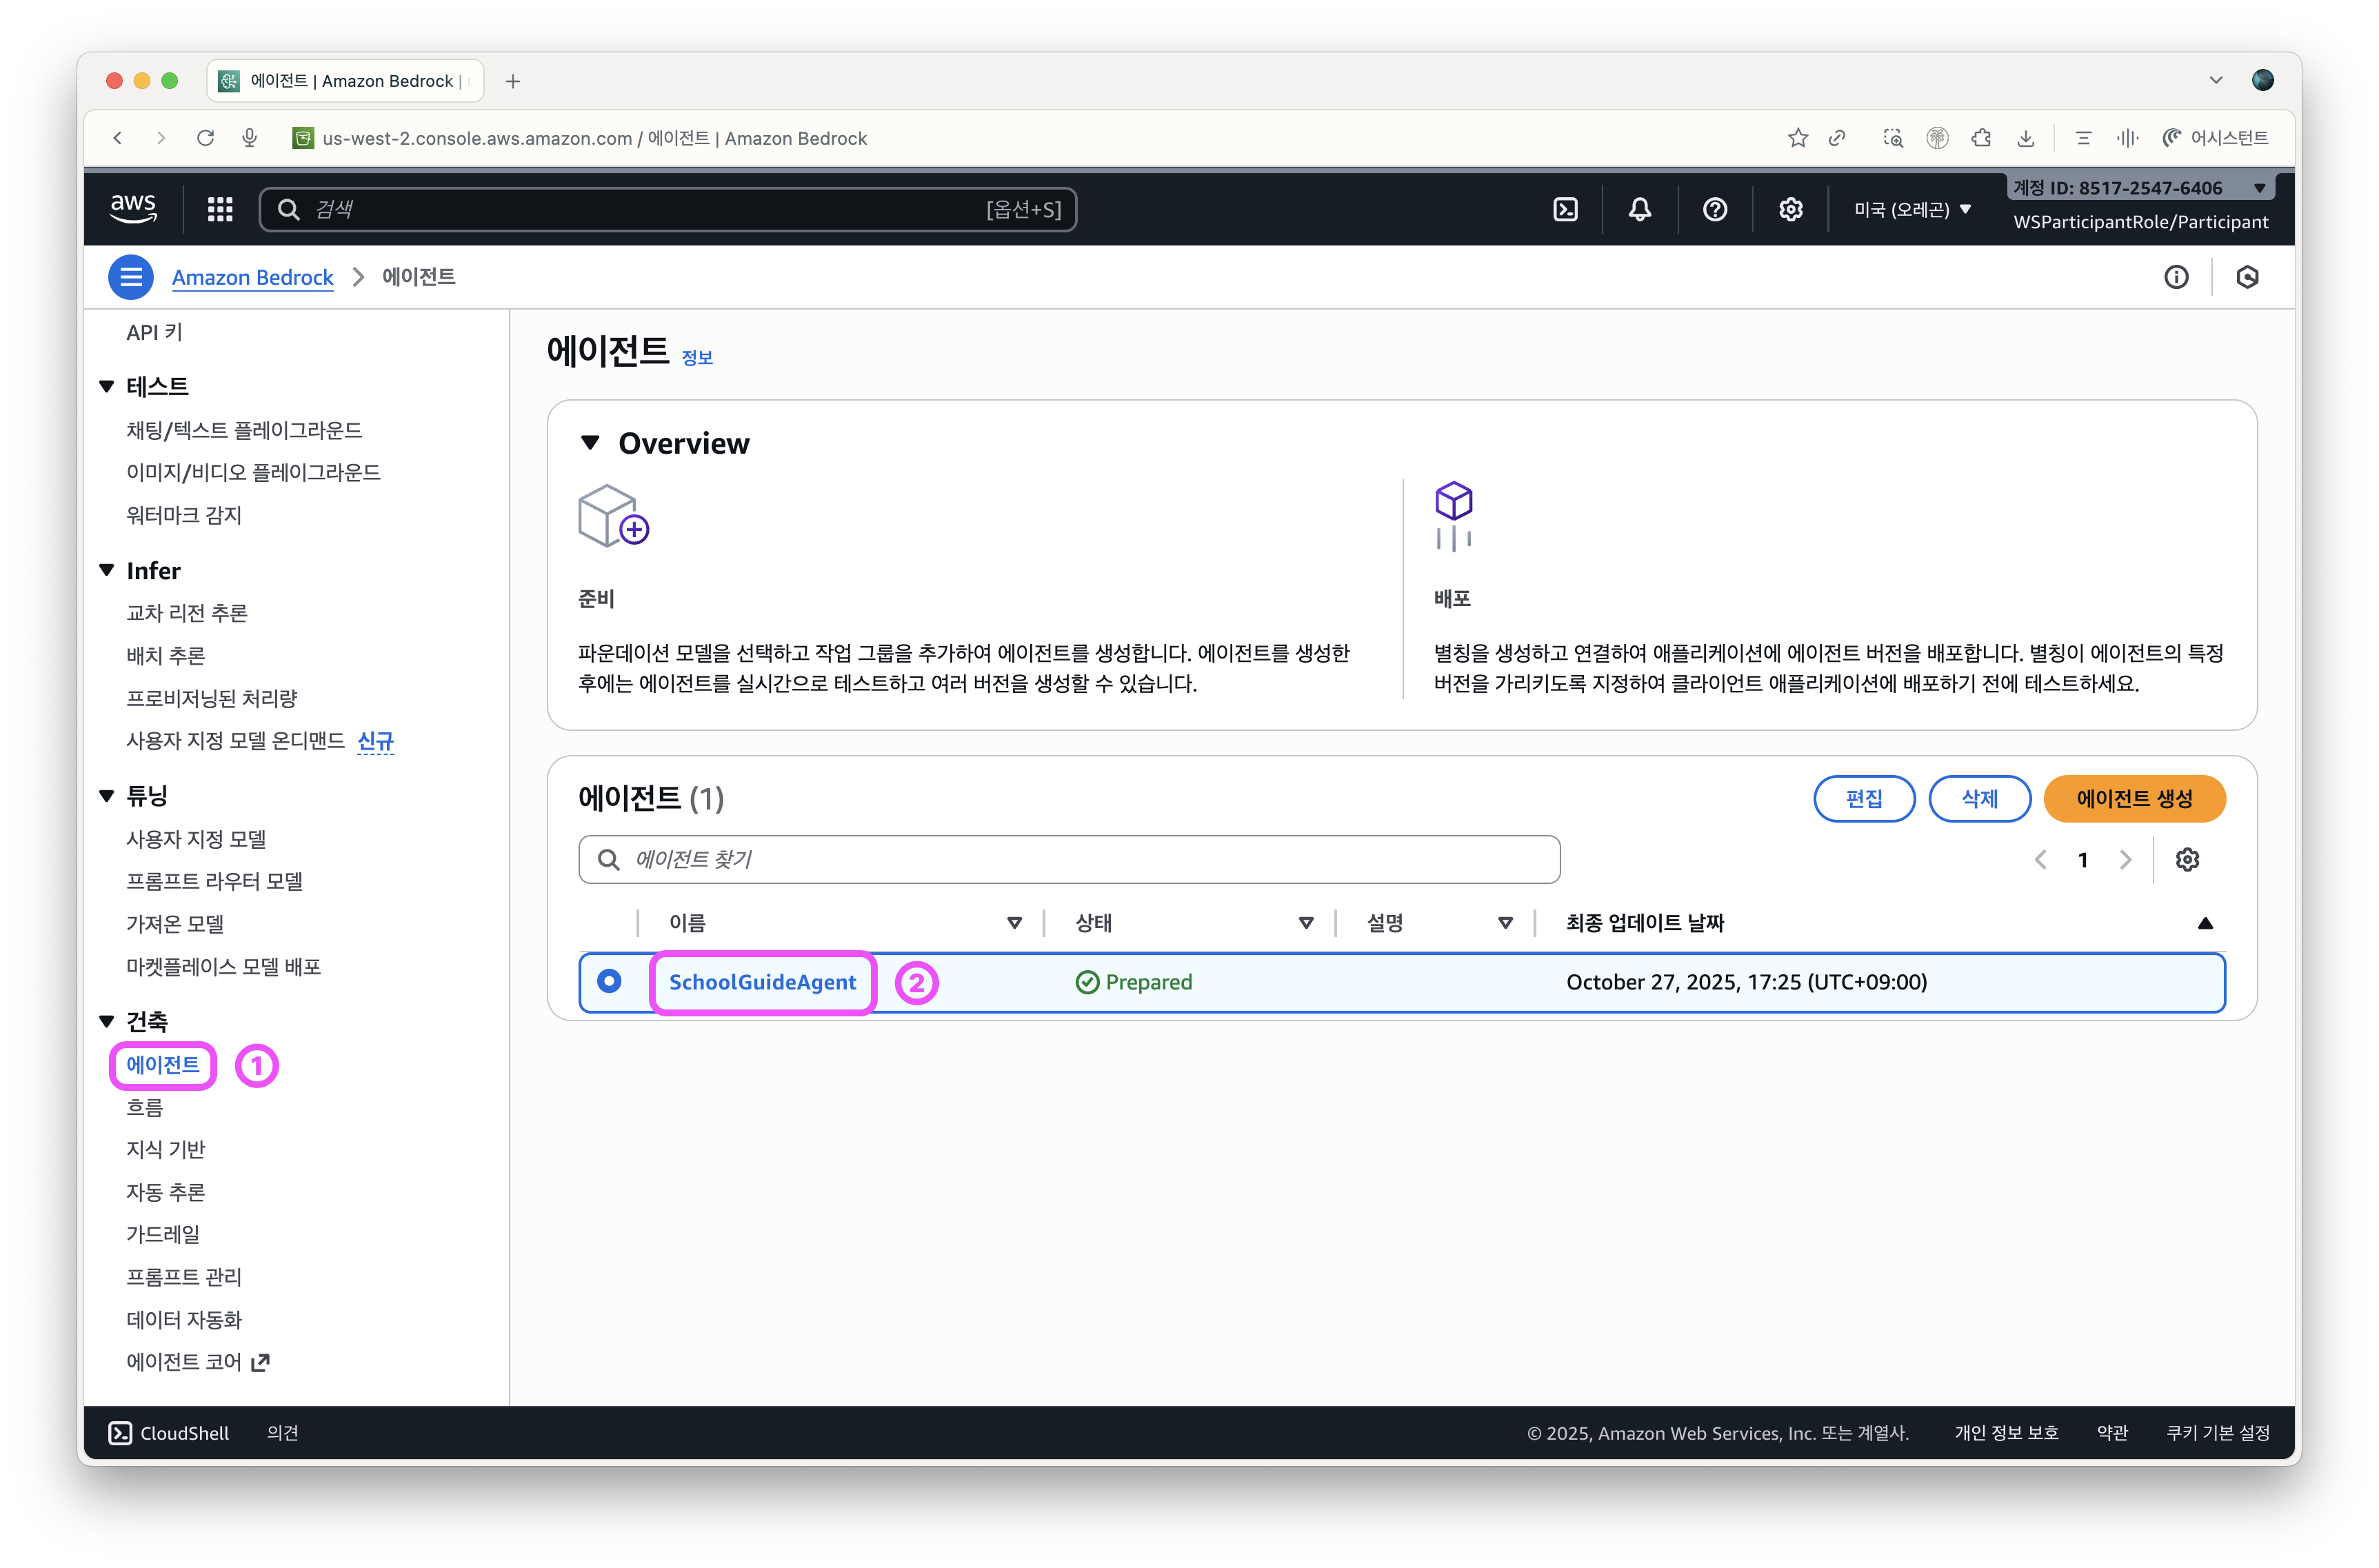Click the AWS logo home icon

133,209
